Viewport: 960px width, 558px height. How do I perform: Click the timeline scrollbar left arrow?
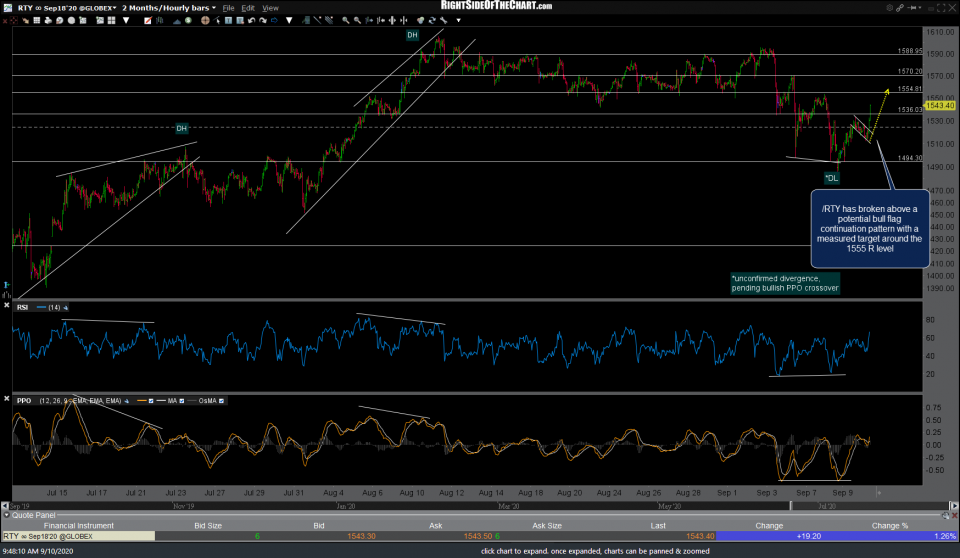(x=5, y=506)
